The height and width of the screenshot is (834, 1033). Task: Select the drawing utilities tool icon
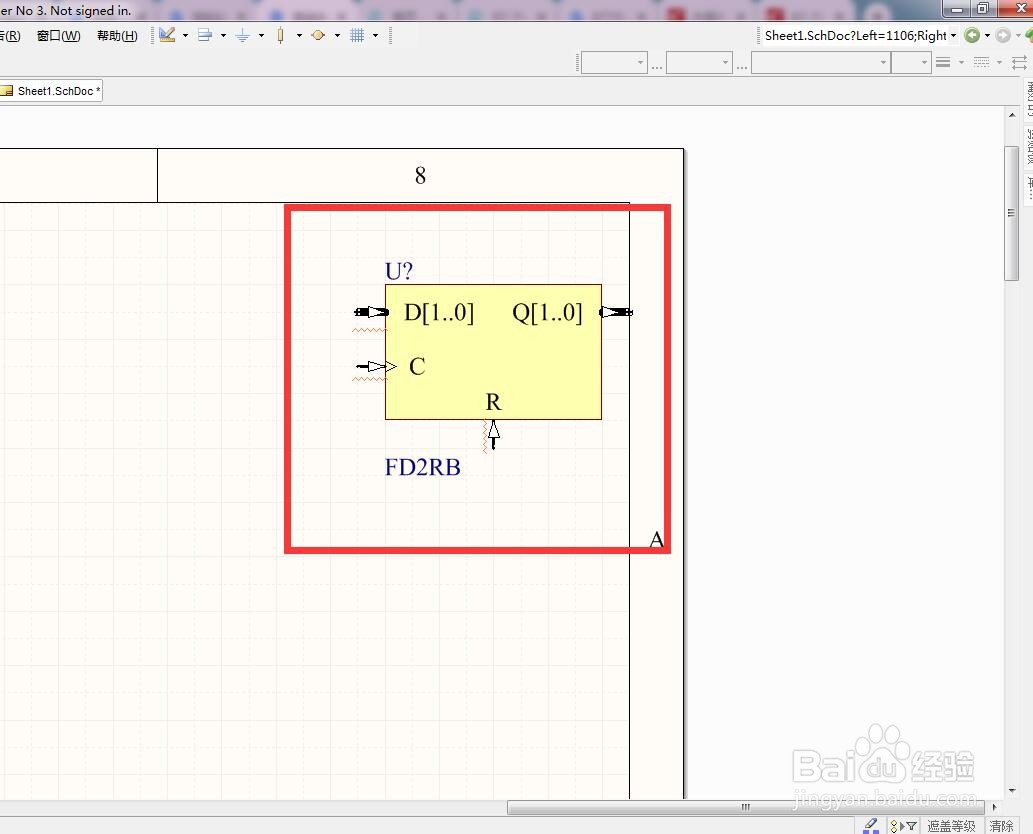pyautogui.click(x=167, y=35)
